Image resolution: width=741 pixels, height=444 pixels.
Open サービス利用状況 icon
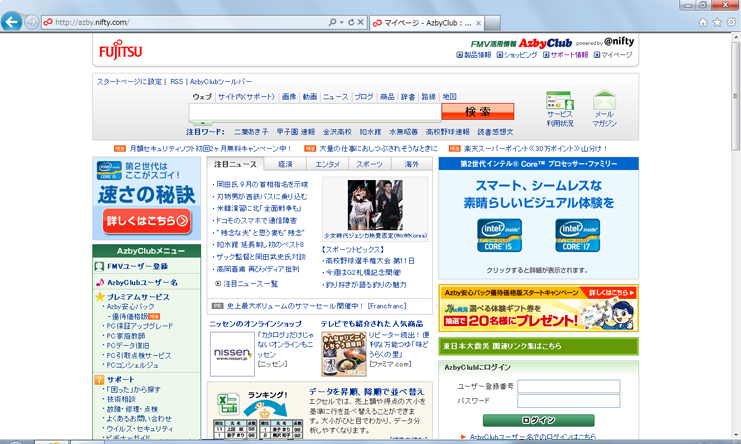click(560, 109)
